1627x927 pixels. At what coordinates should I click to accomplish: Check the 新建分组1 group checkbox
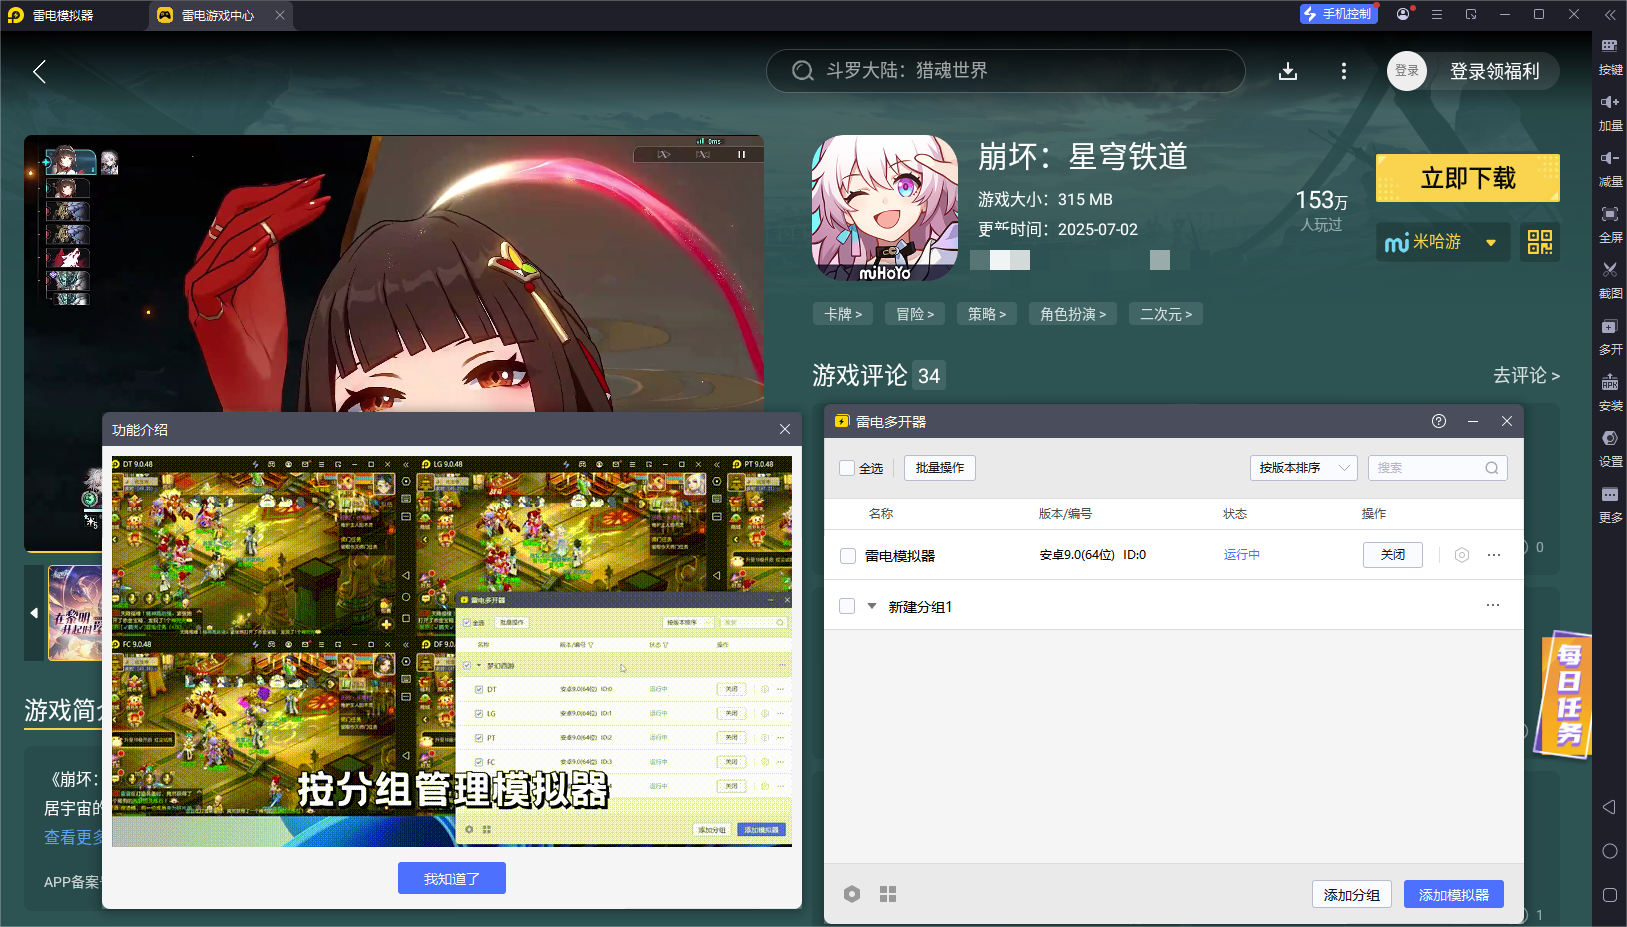click(x=847, y=606)
